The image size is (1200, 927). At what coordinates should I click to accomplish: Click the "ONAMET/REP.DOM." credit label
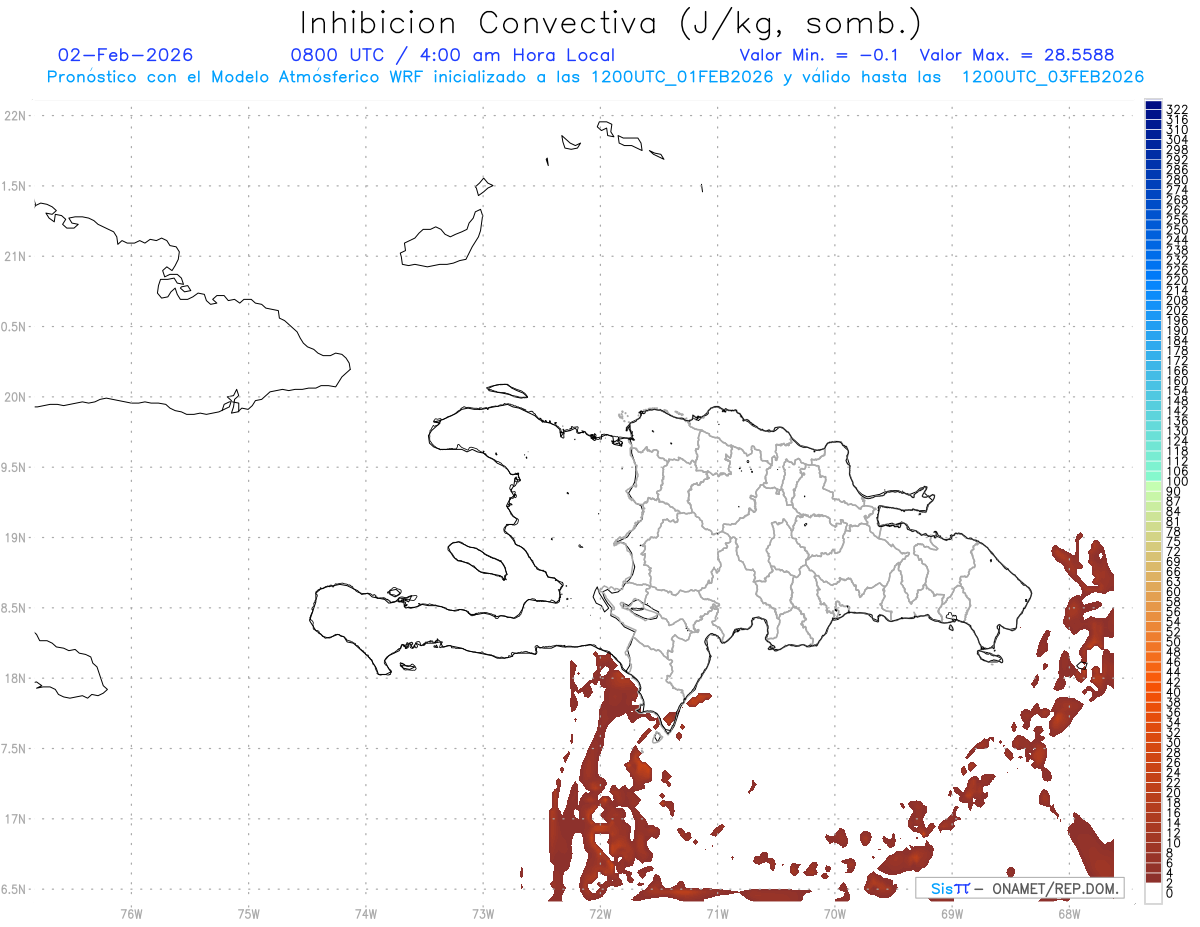(1055, 888)
